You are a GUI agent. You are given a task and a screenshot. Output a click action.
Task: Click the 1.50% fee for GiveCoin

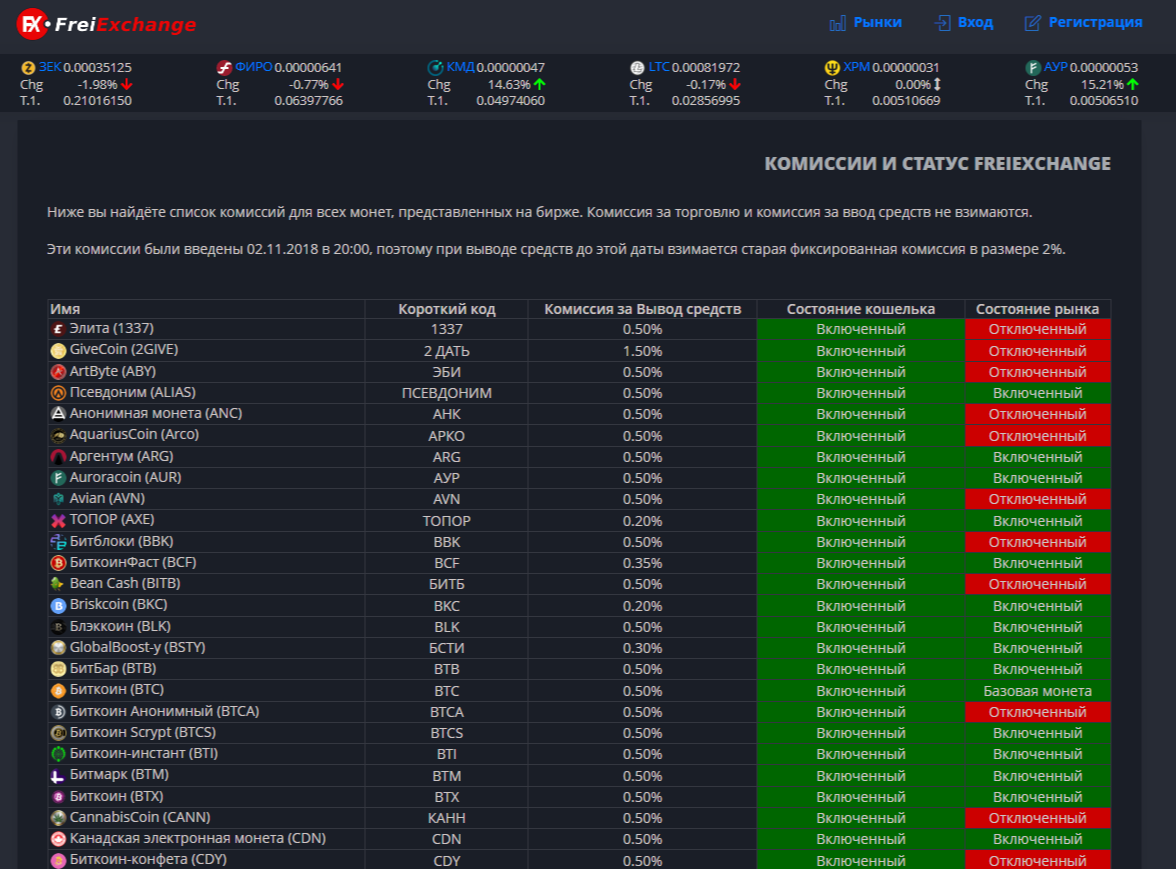coord(643,351)
